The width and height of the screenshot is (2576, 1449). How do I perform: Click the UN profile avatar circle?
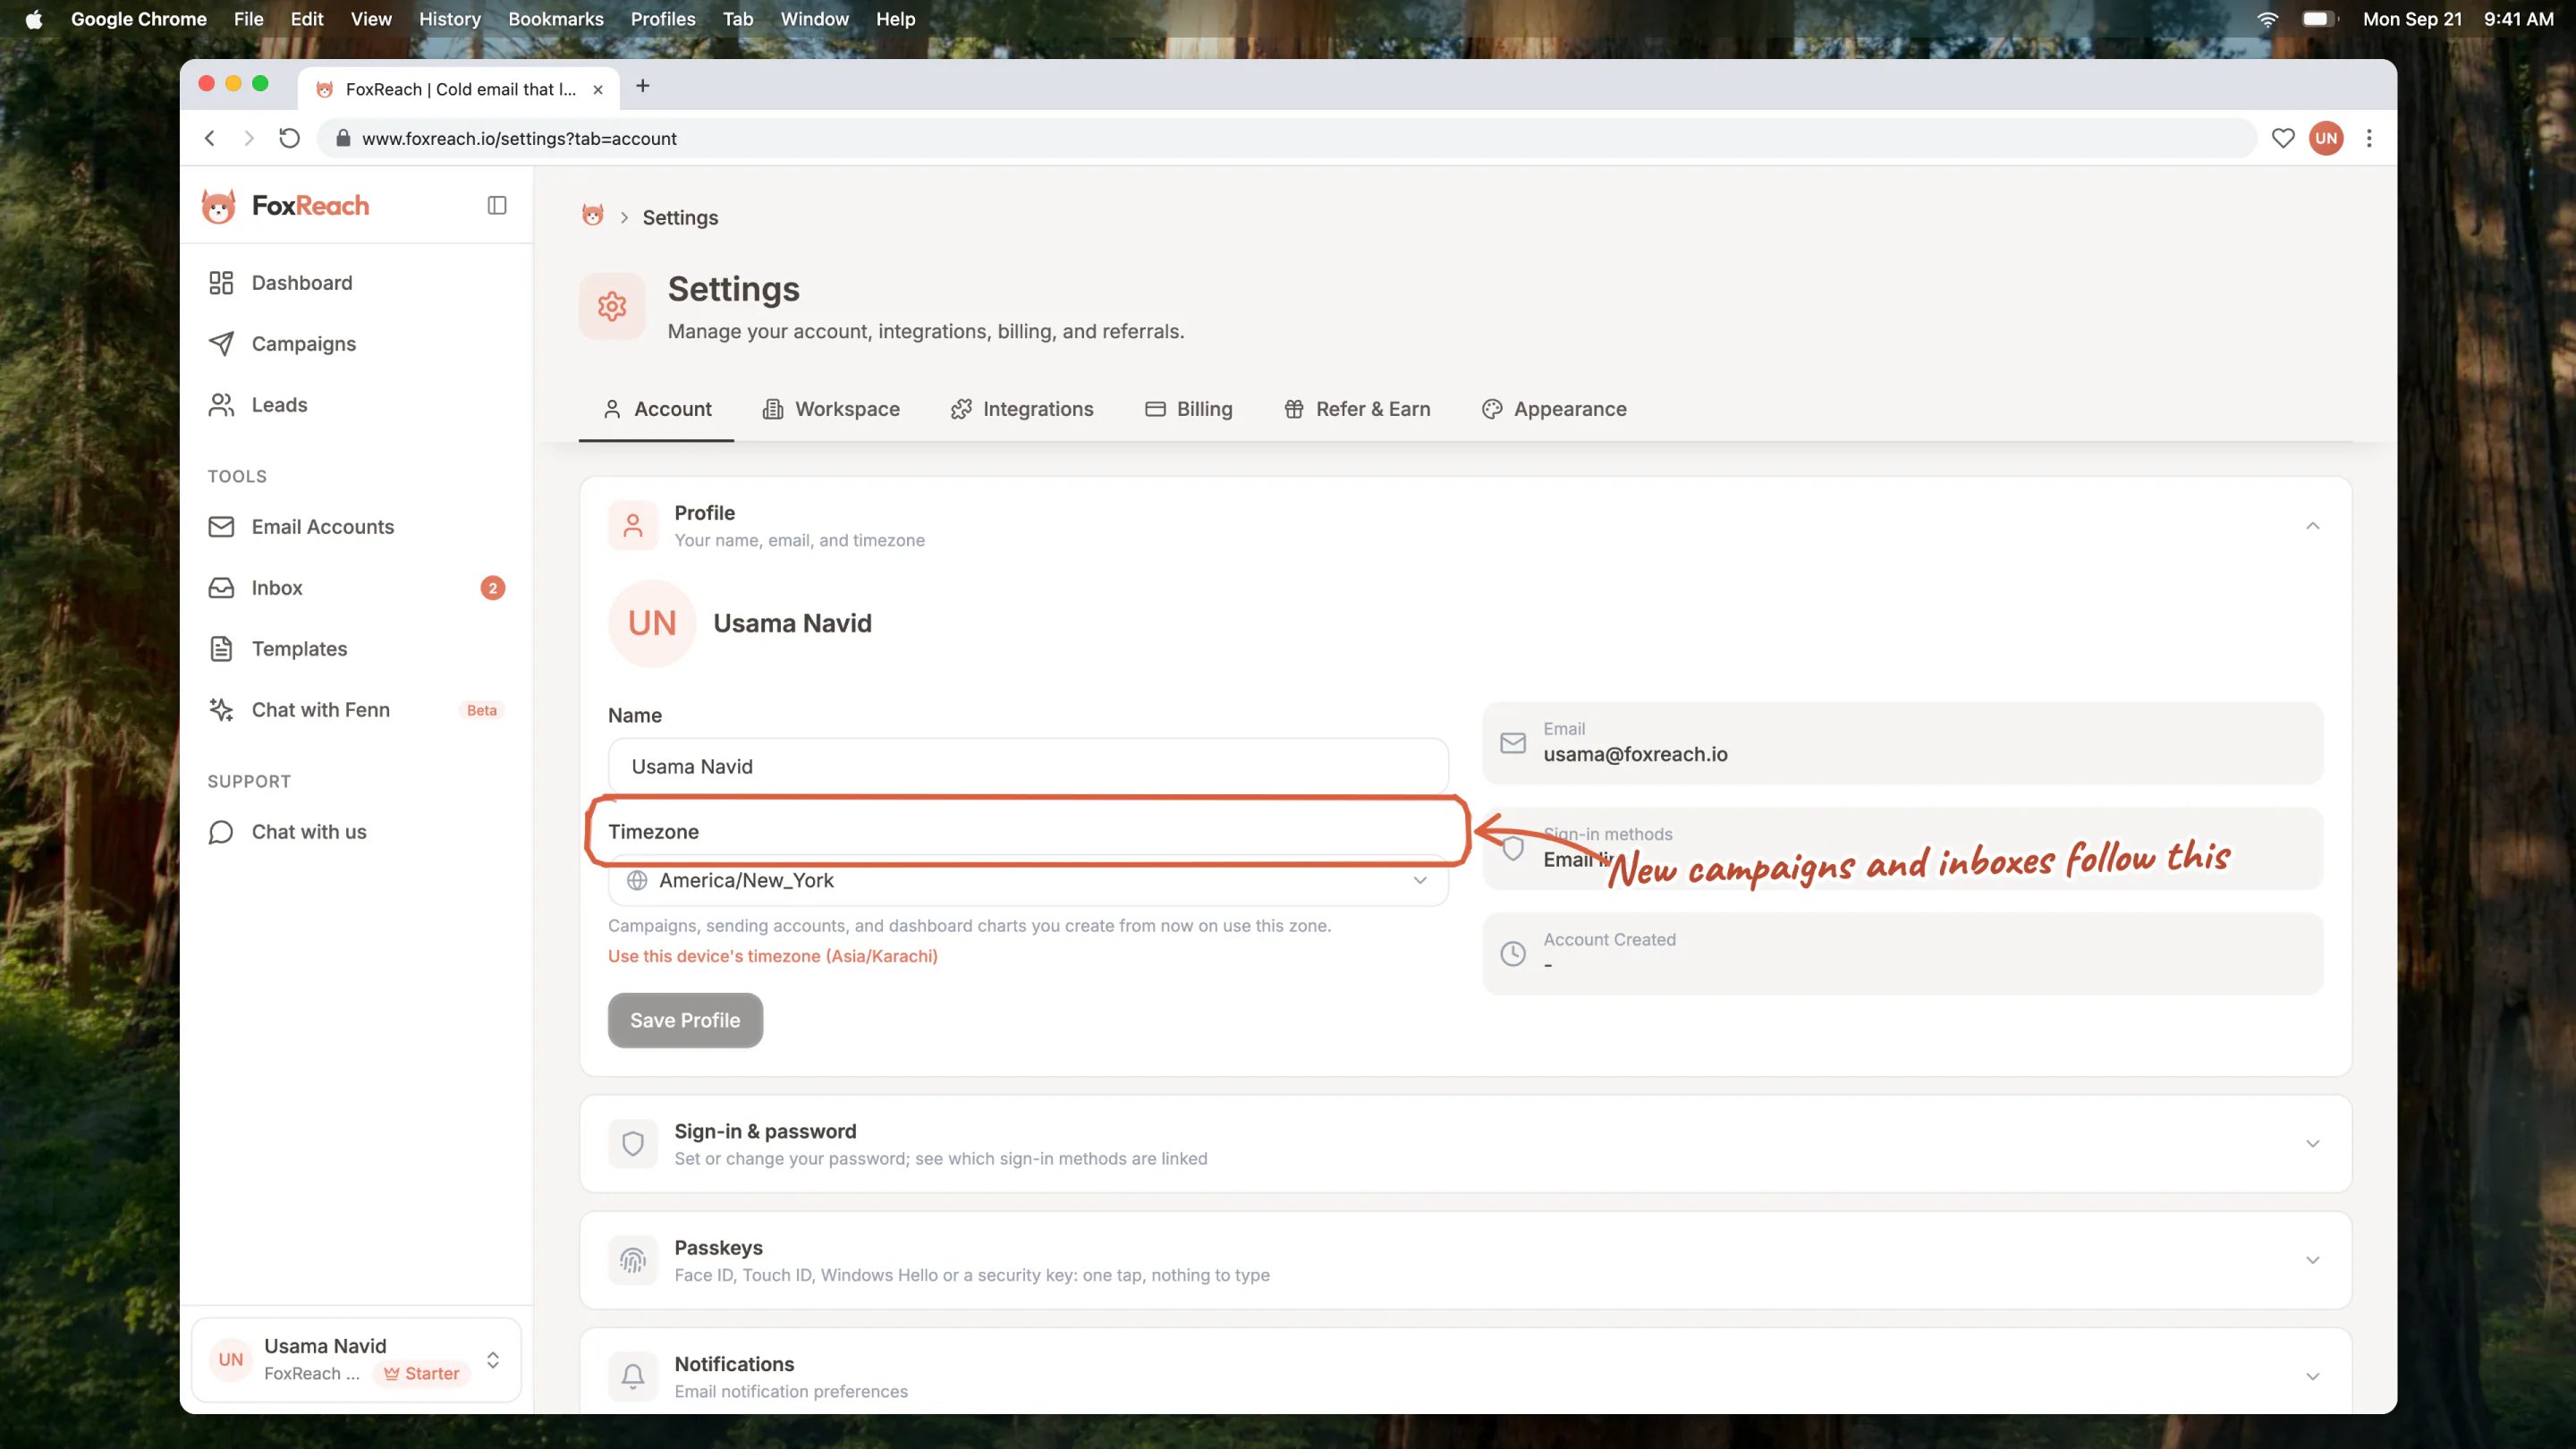pyautogui.click(x=652, y=623)
